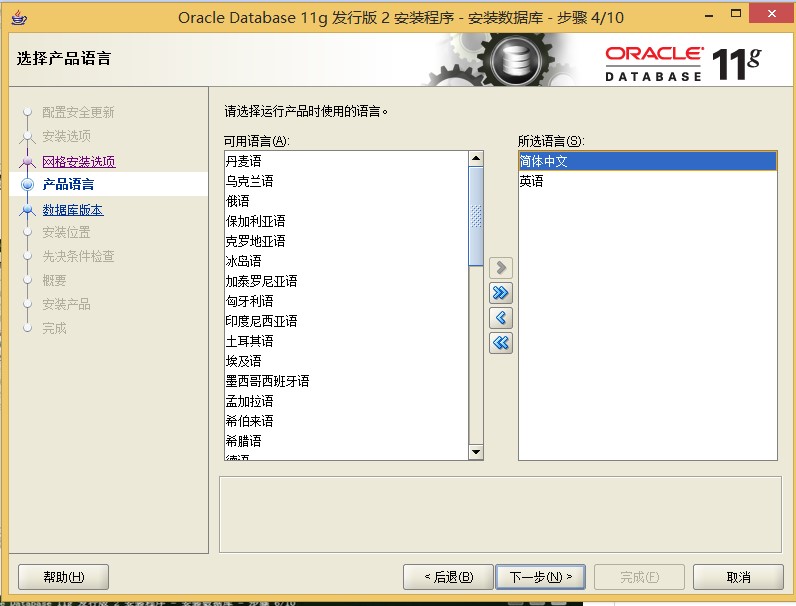Open 帮助 help button
This screenshot has height=606, width=796.
tap(64, 577)
